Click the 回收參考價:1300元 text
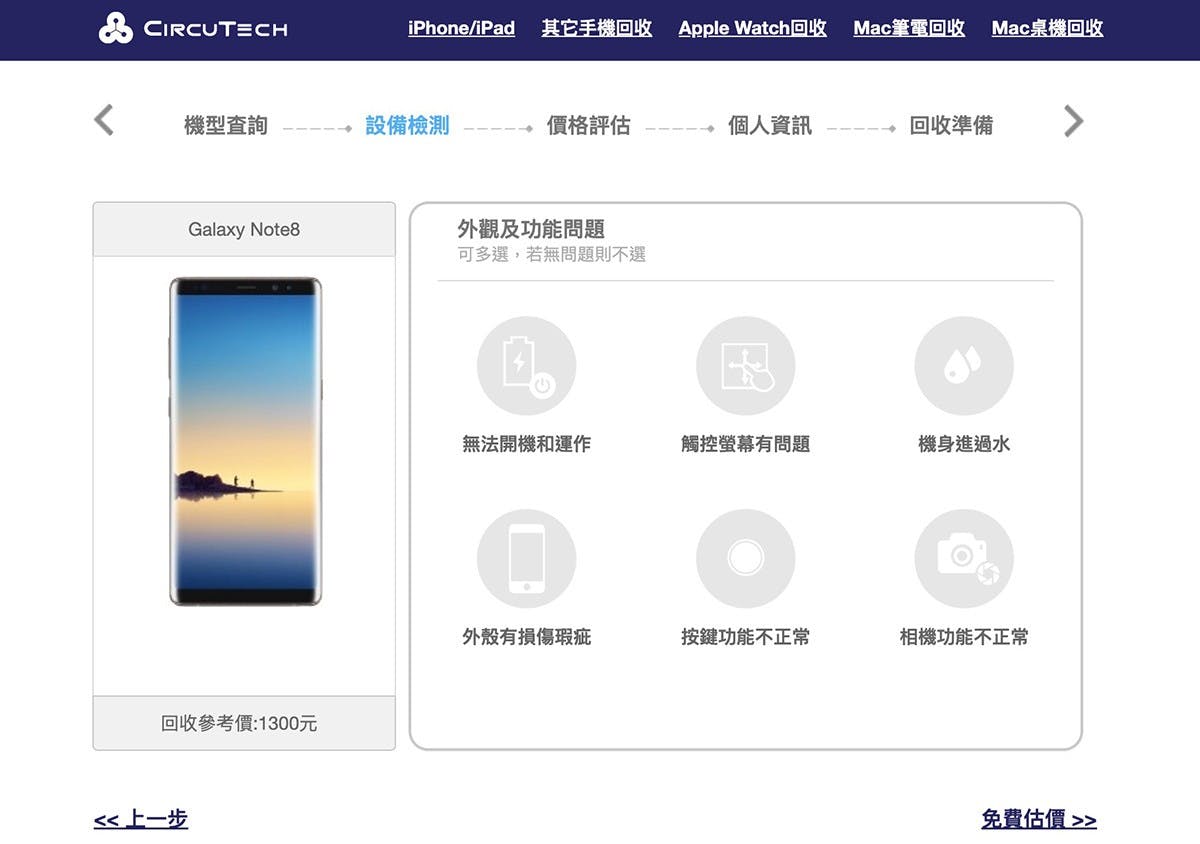 click(x=239, y=723)
